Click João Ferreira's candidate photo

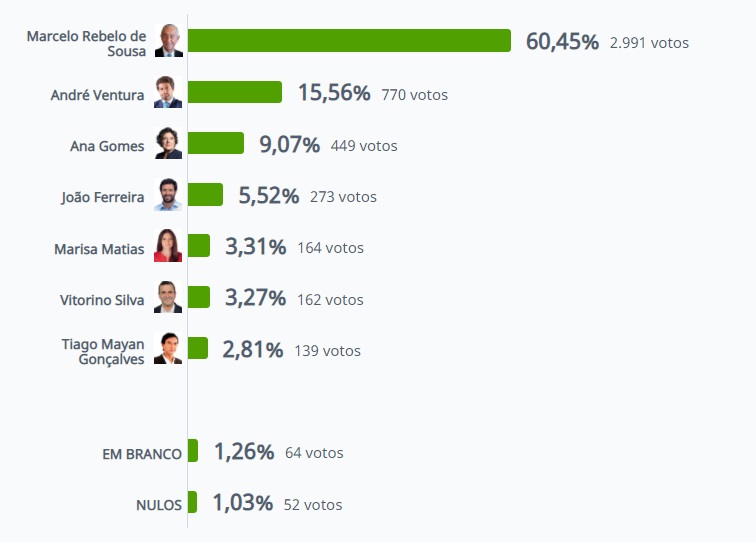point(168,195)
